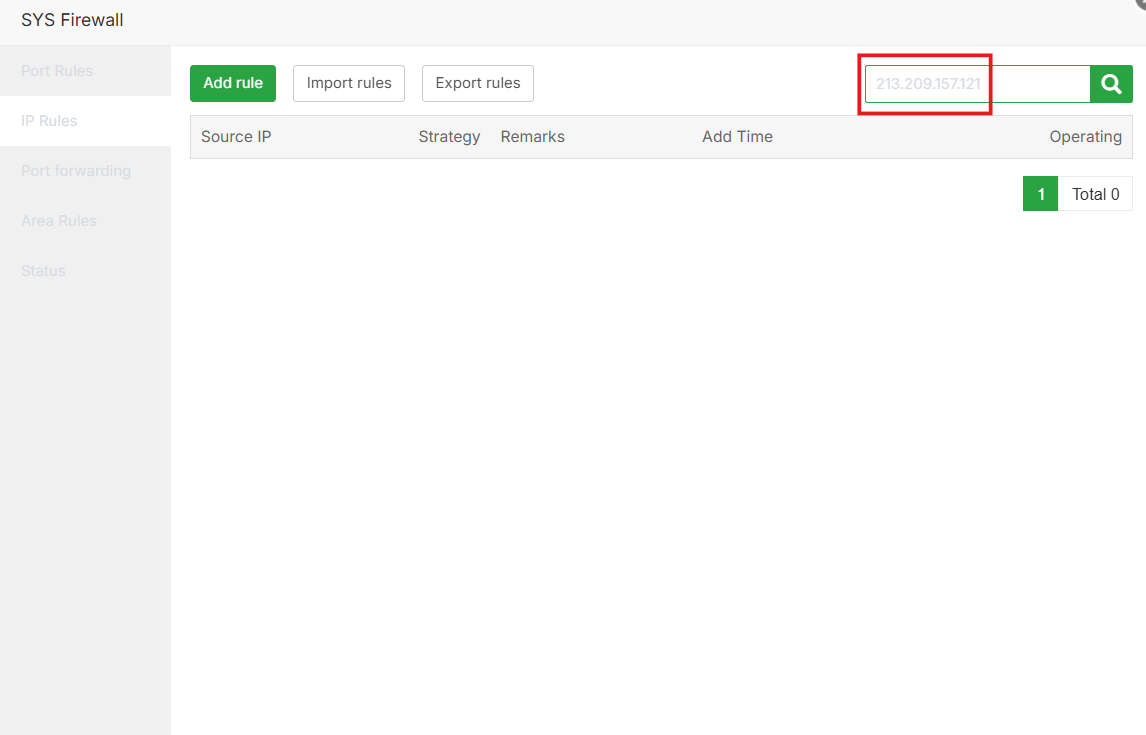Viewport: 1146px width, 735px height.
Task: Click the Strategy column header
Action: tap(449, 137)
